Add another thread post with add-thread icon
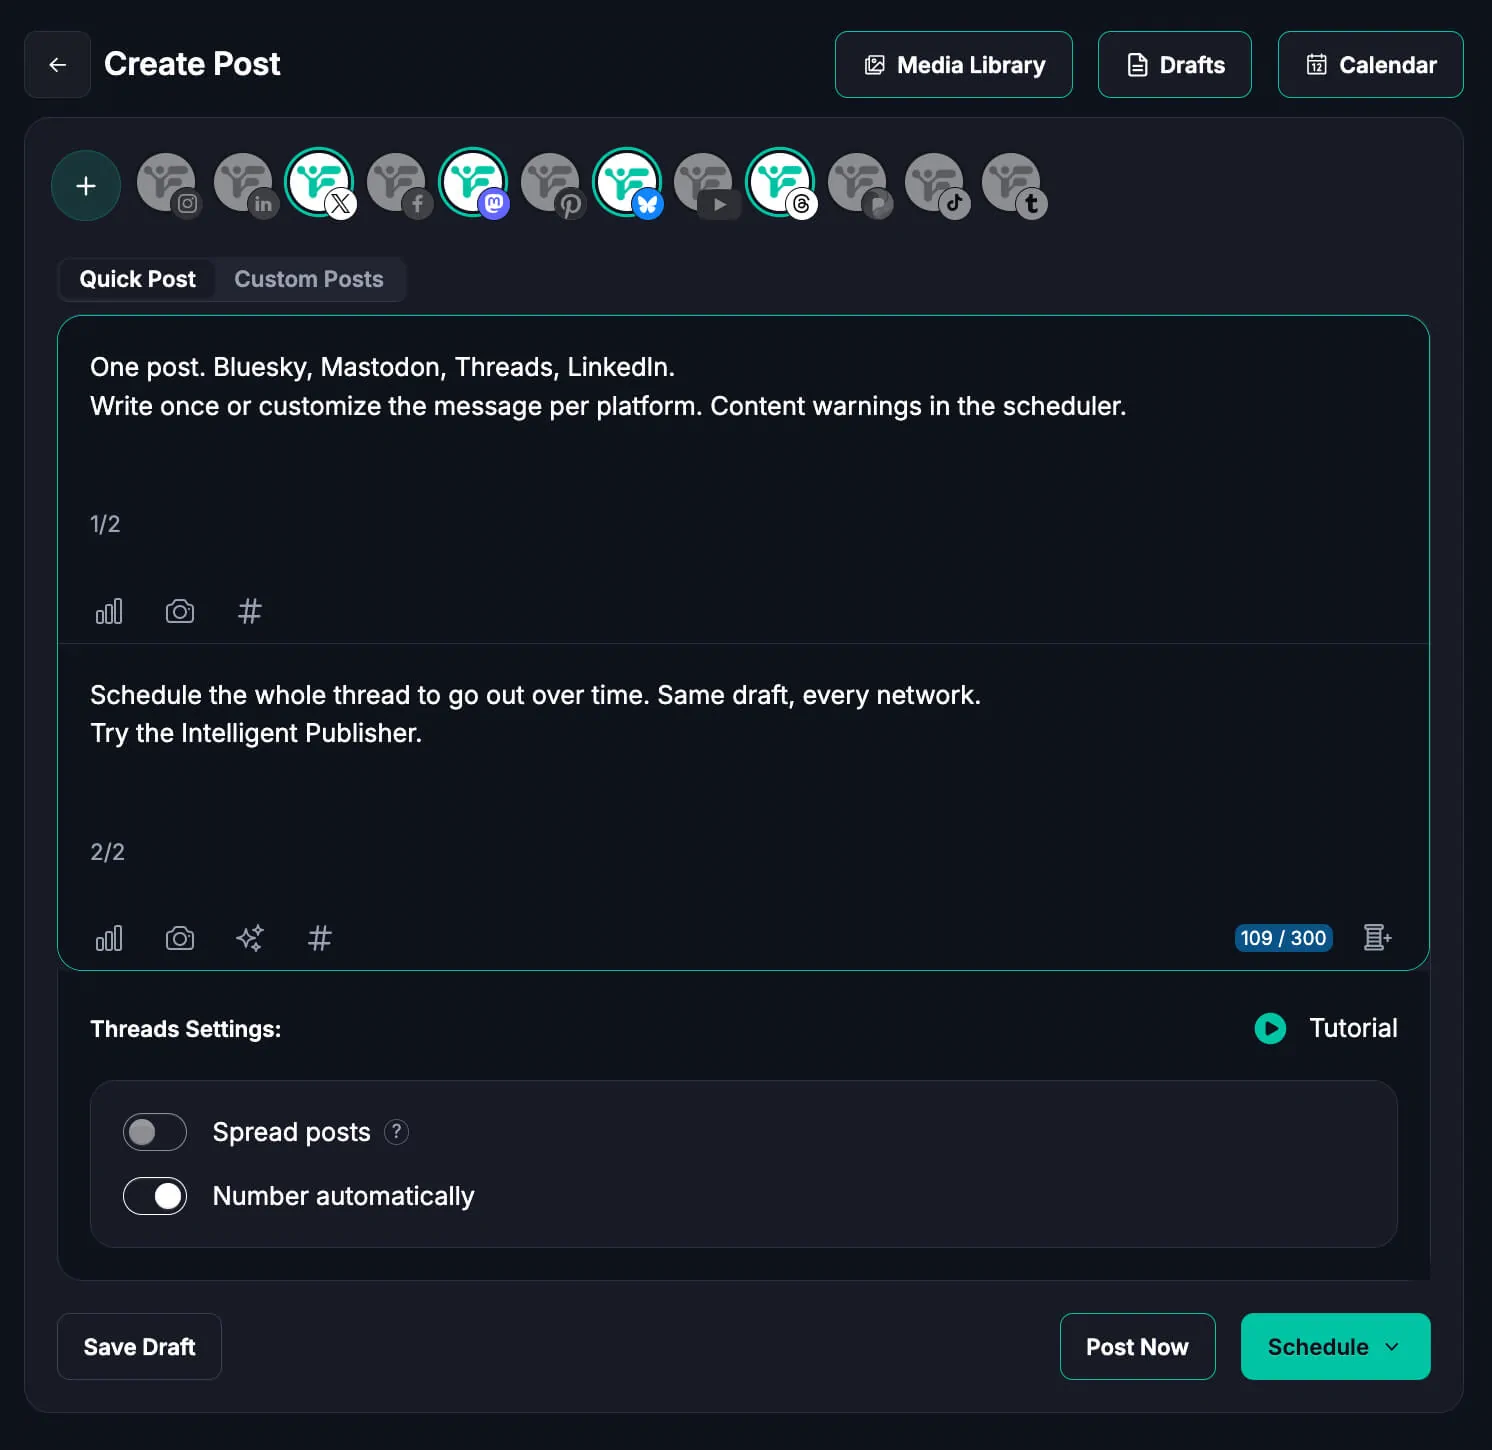This screenshot has width=1492, height=1450. (x=1377, y=938)
